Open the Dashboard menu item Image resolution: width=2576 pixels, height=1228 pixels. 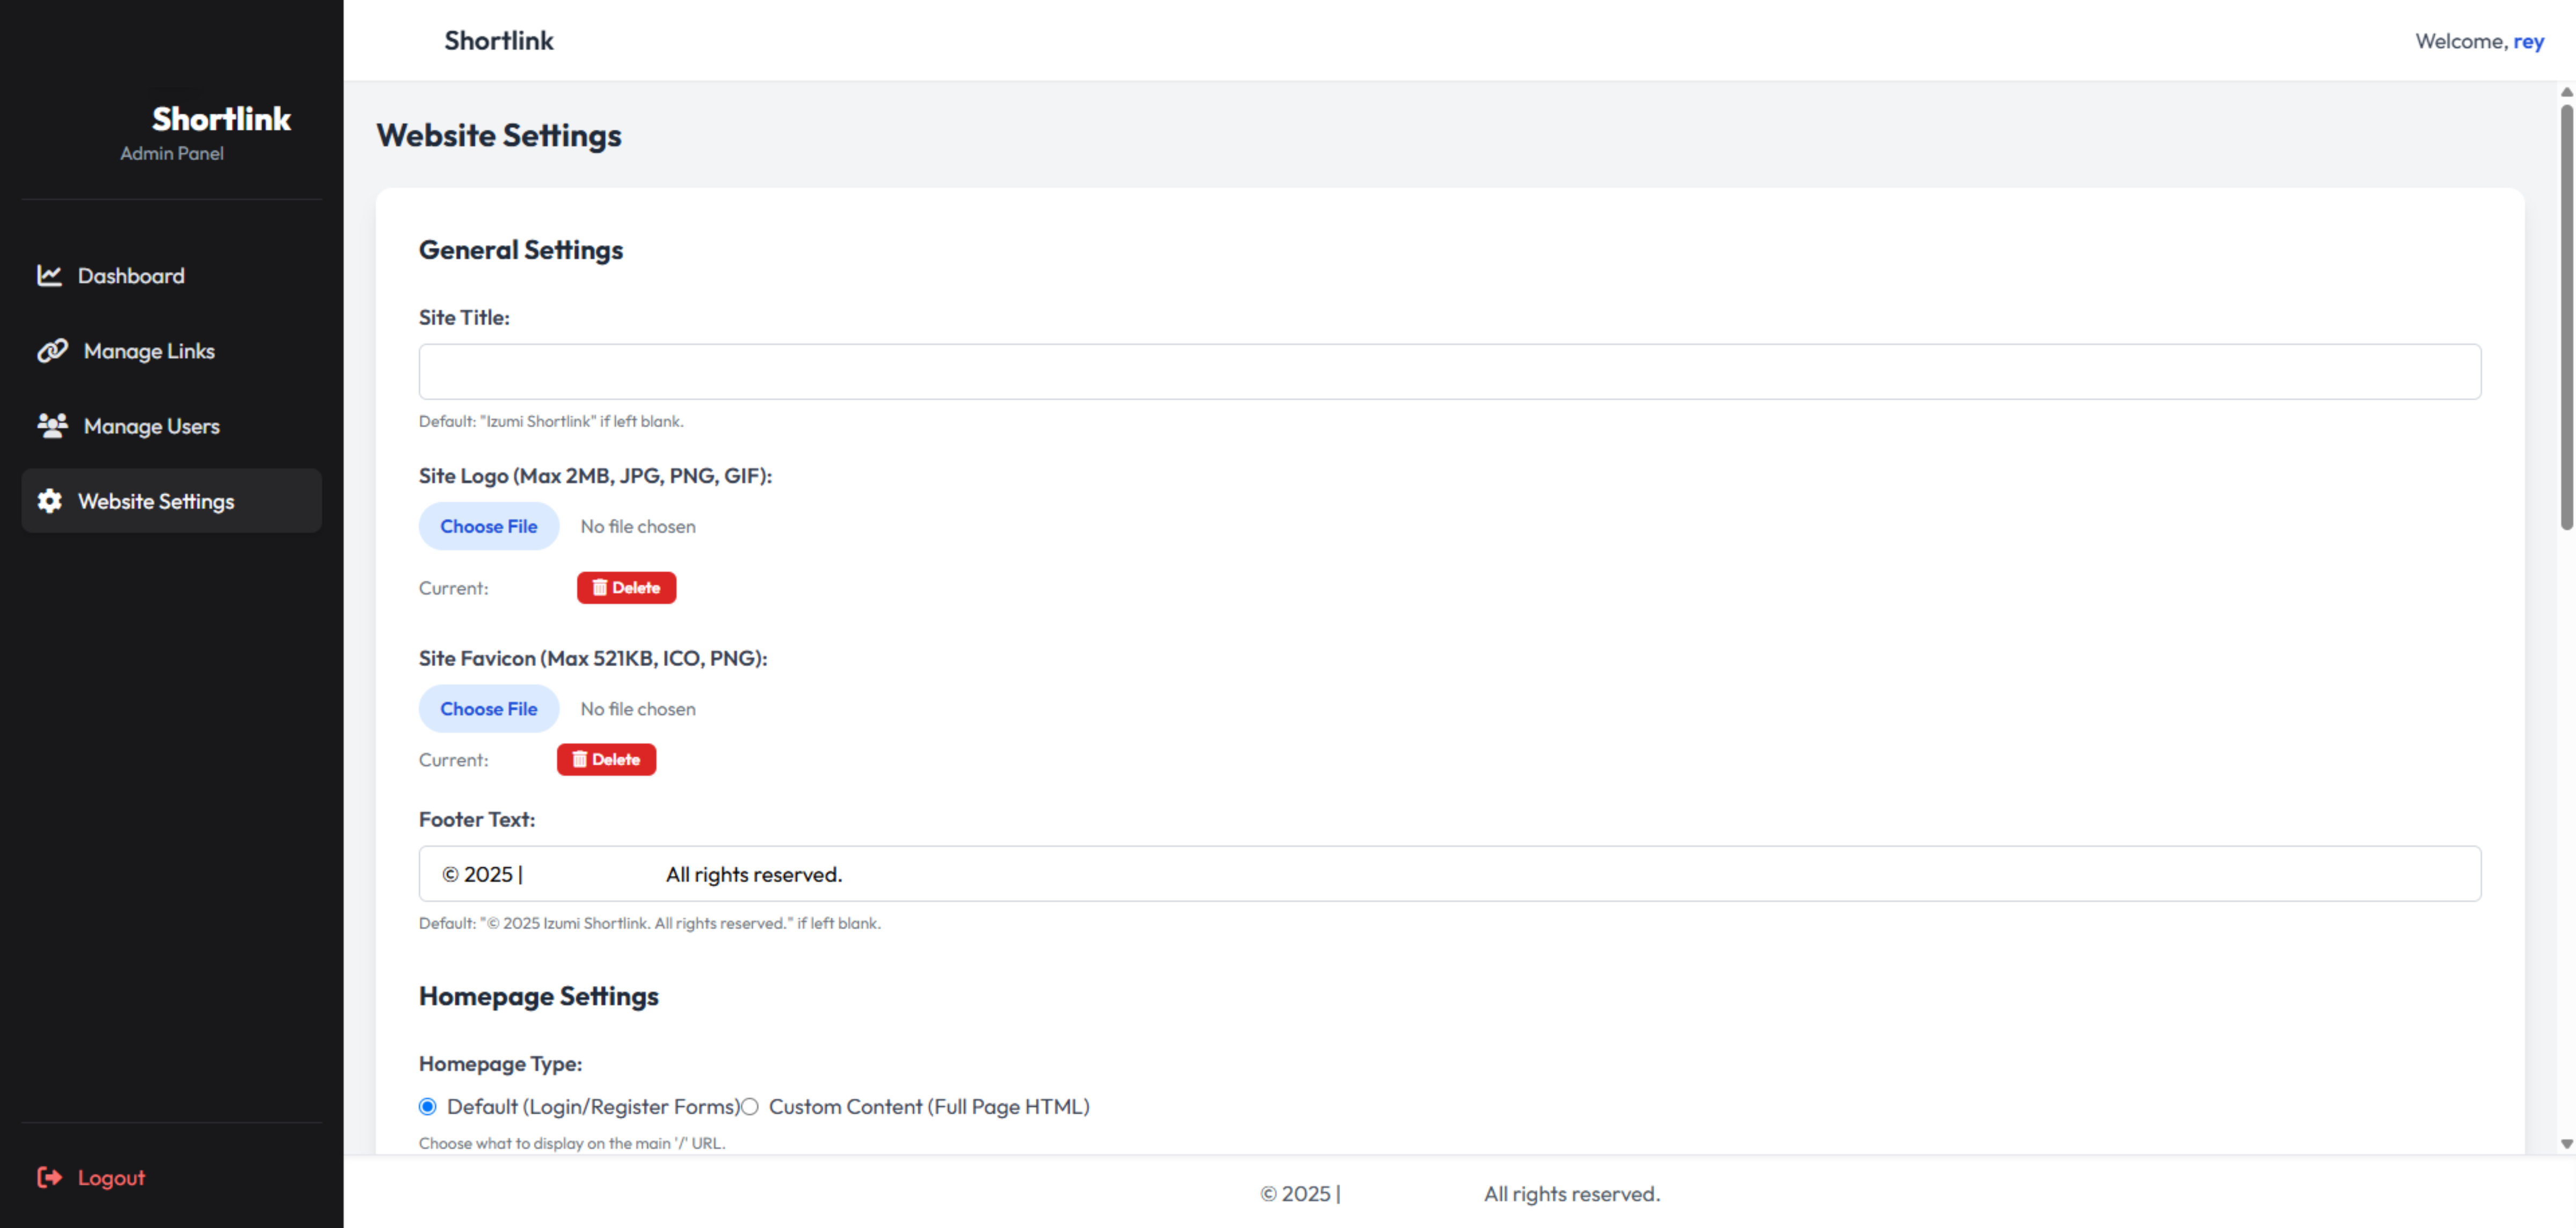131,275
